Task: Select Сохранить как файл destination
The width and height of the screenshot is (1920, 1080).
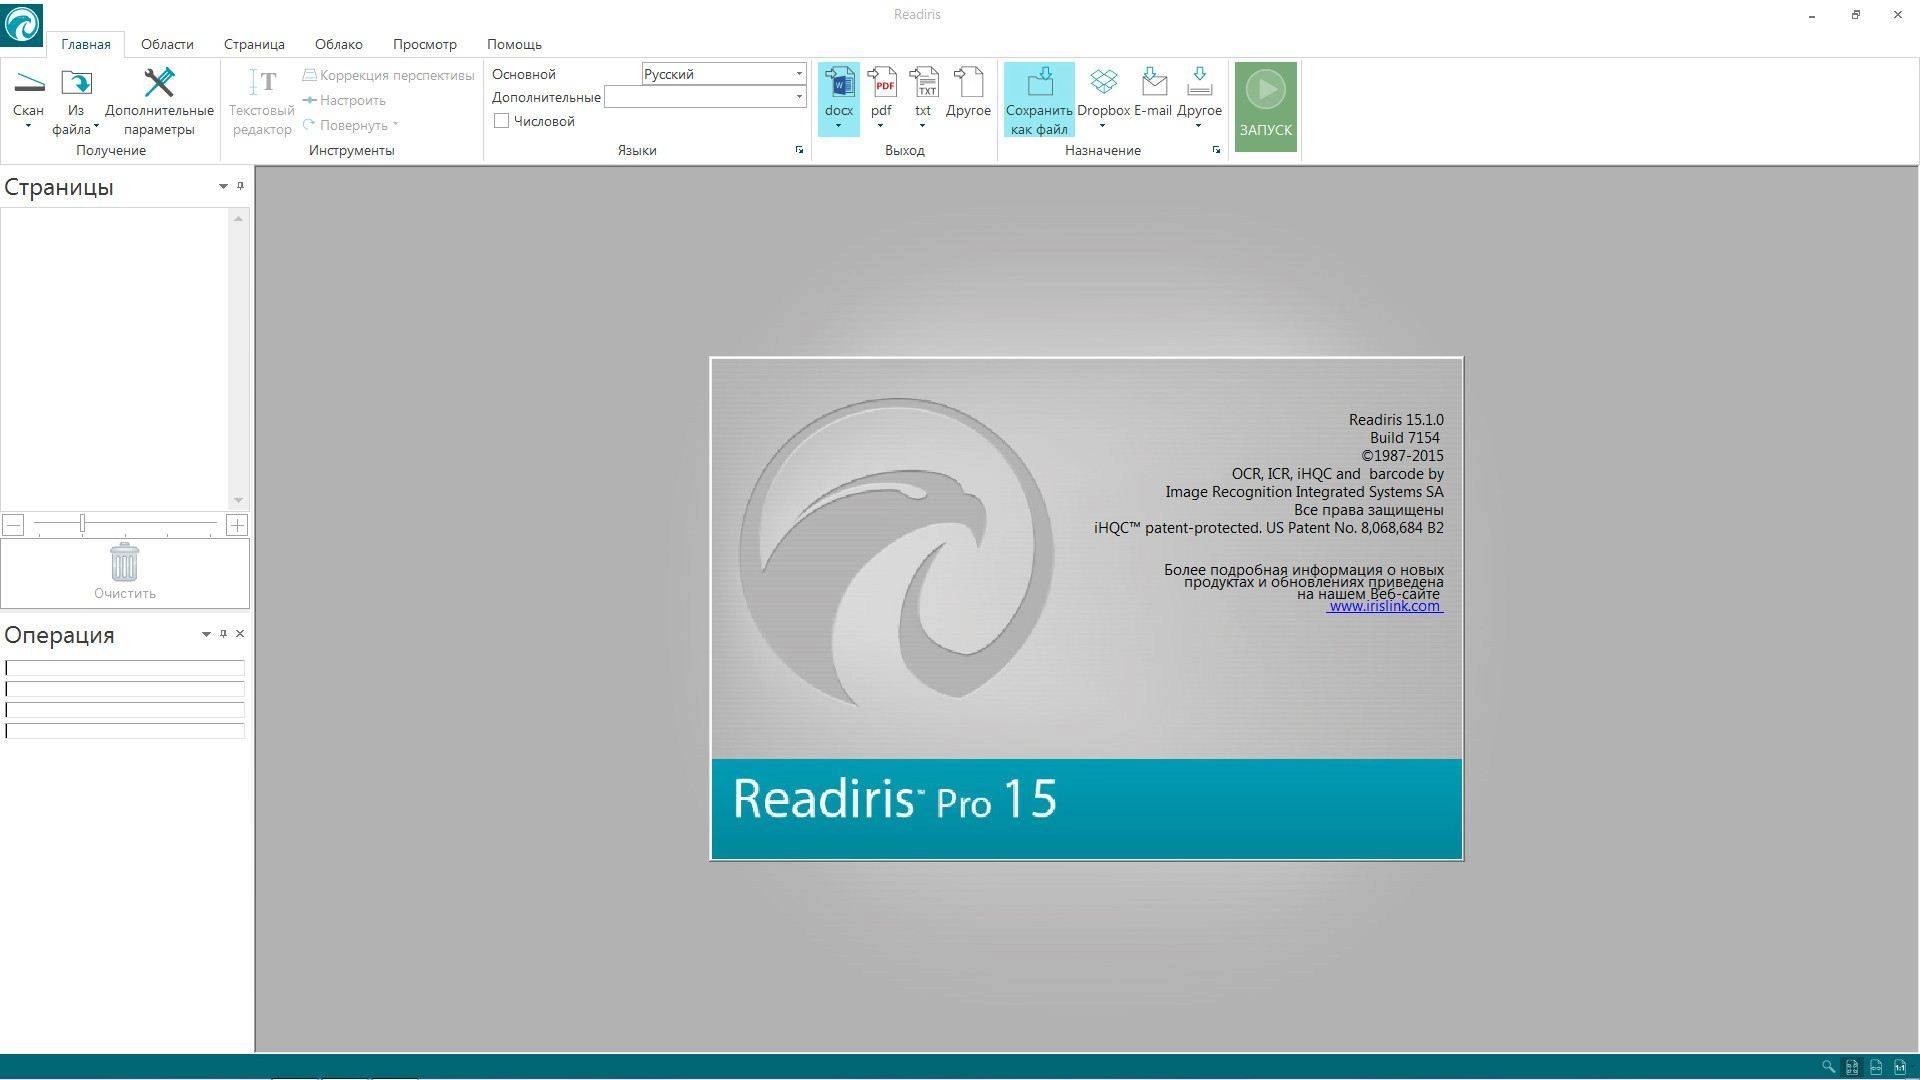Action: 1039,99
